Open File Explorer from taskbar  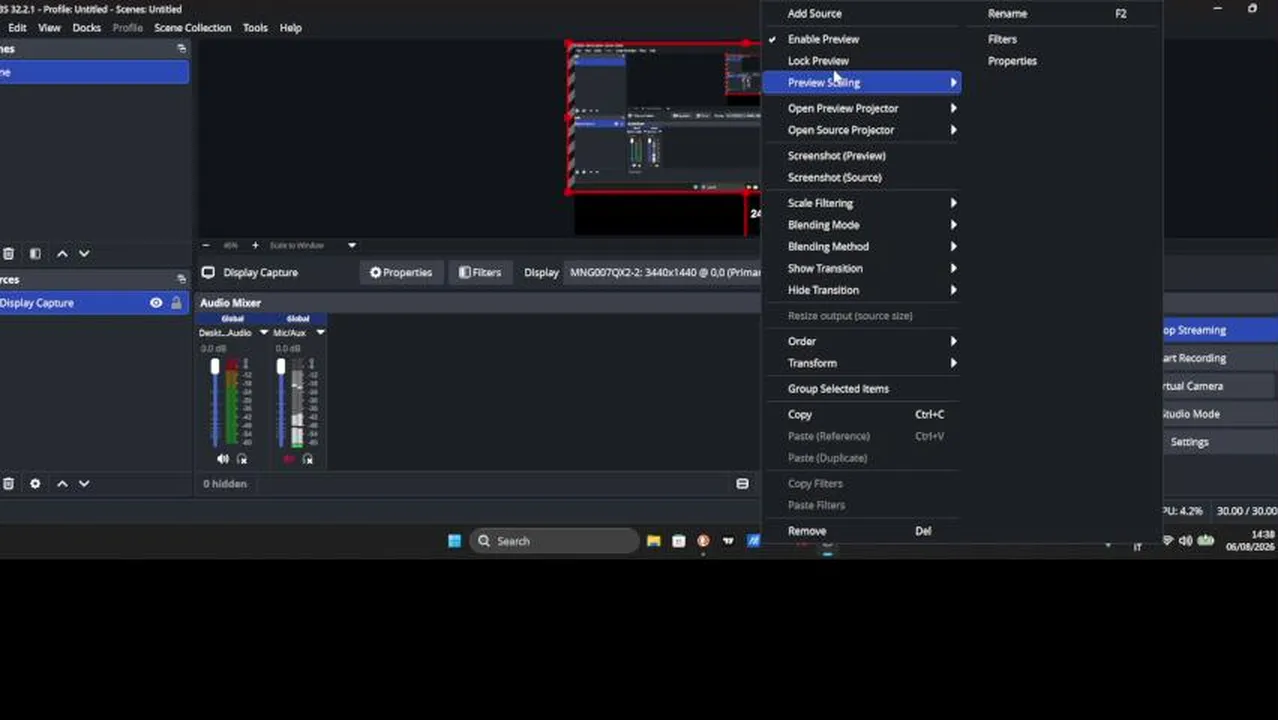pos(653,541)
